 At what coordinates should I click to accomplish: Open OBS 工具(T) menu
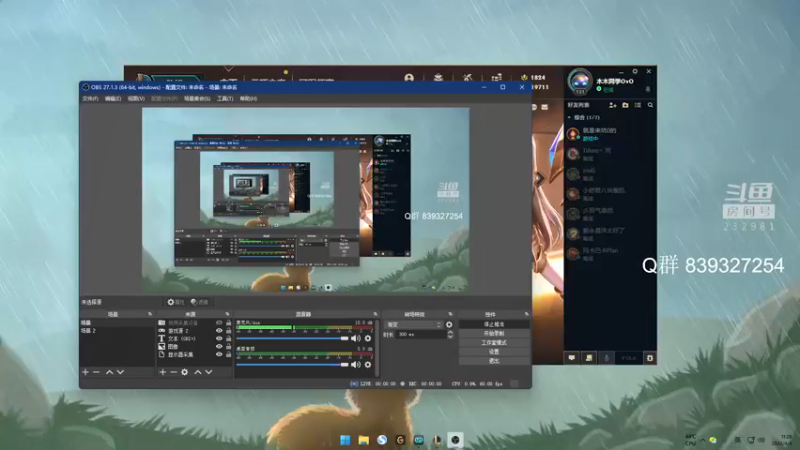coord(225,98)
